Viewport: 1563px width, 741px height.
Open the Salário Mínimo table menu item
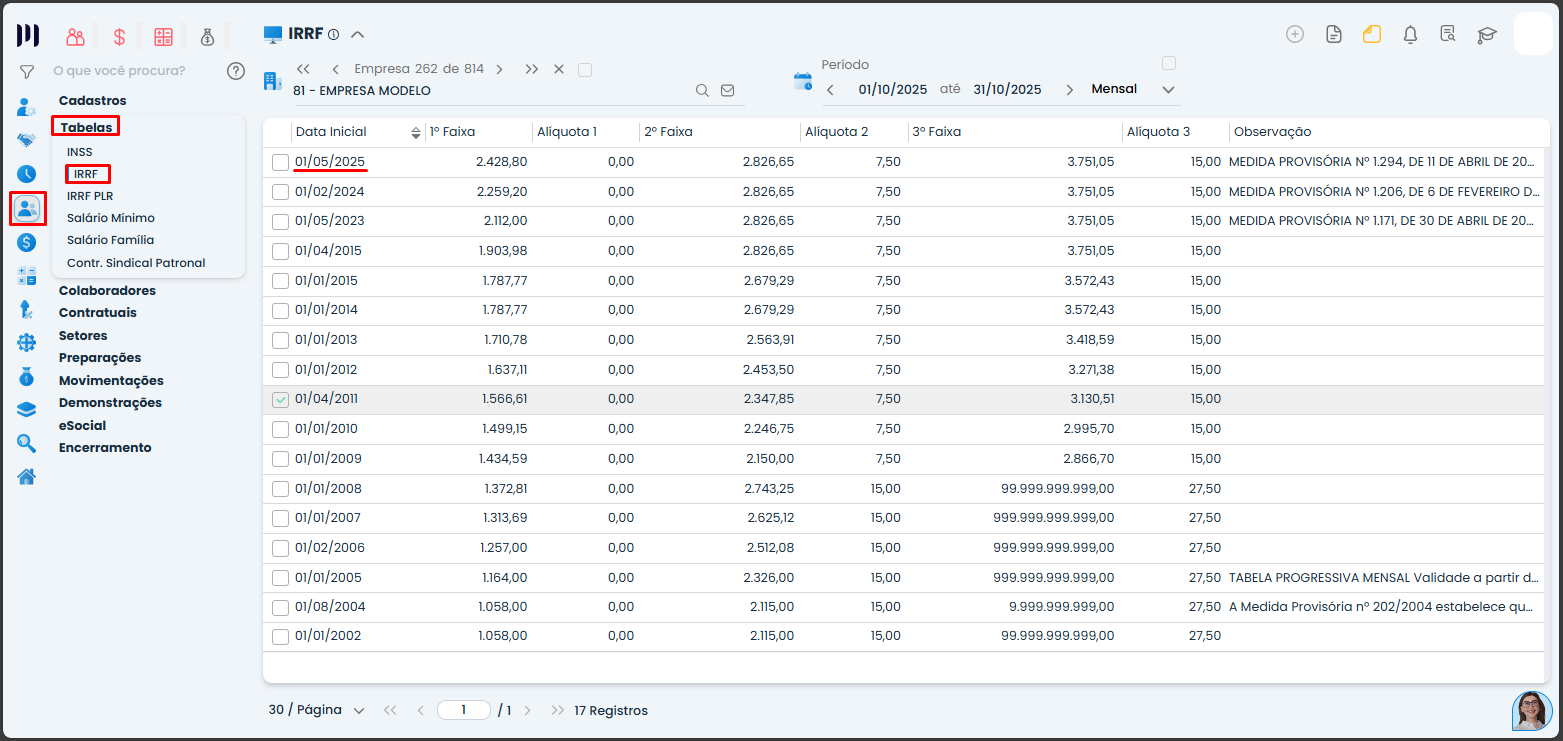point(111,218)
